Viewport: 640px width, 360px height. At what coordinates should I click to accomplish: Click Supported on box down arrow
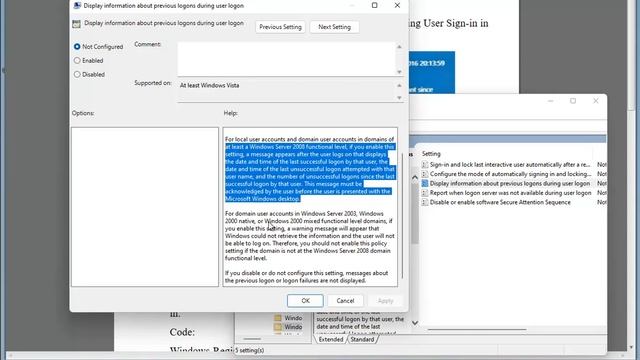(399, 98)
